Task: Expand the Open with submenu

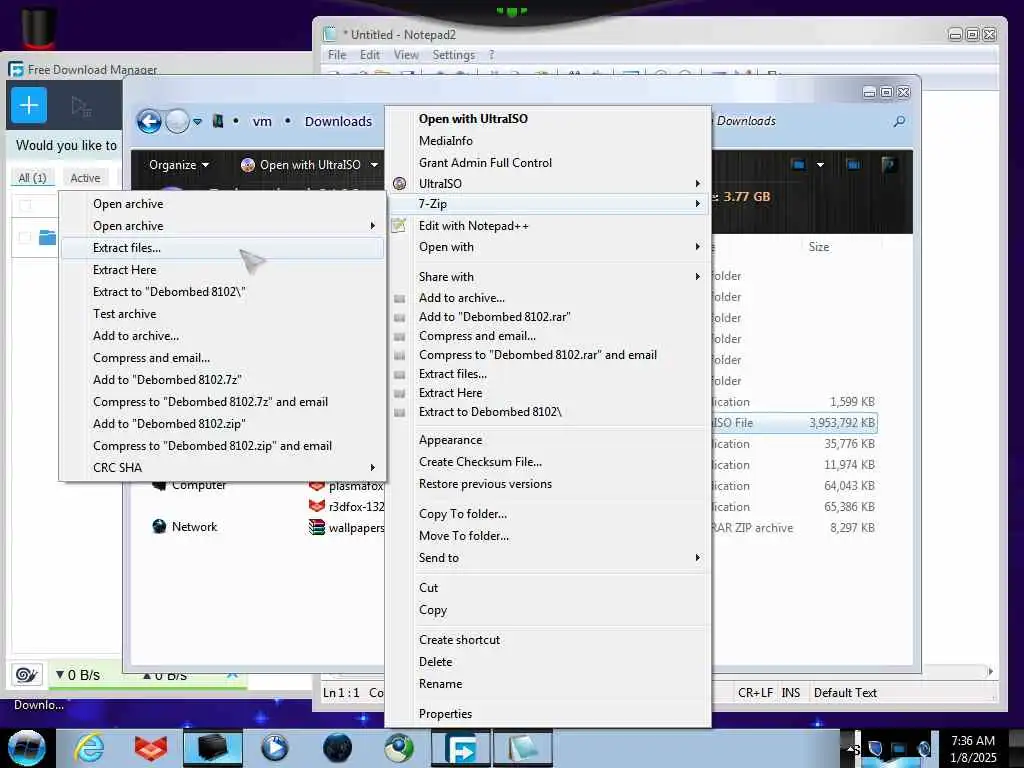Action: coord(697,247)
